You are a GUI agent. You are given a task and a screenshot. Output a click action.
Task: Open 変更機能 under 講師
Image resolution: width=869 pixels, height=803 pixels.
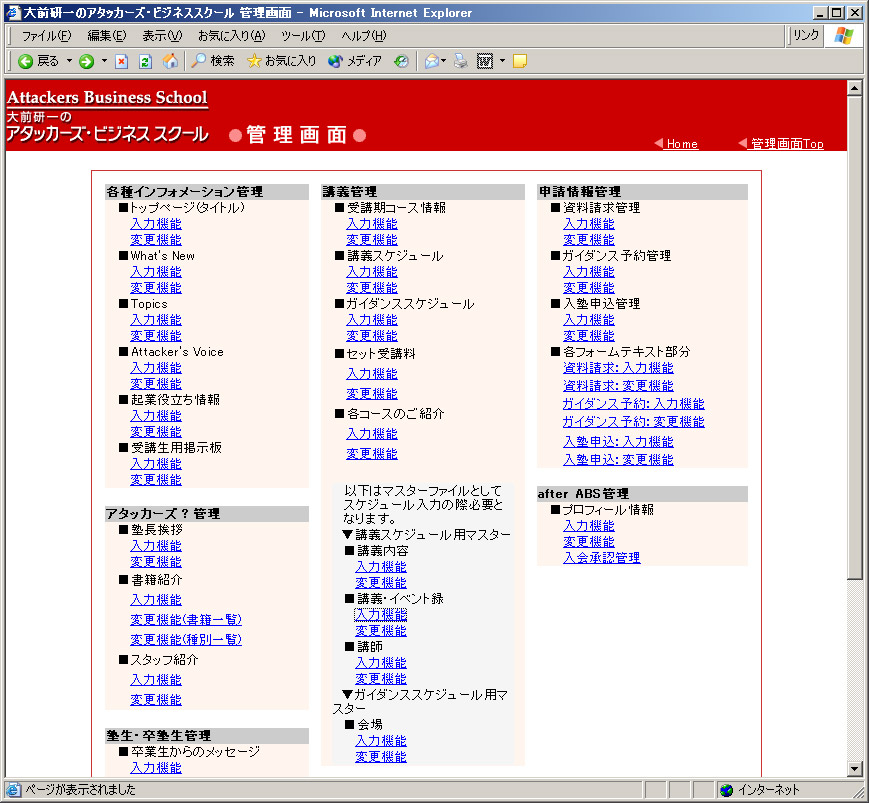[x=381, y=679]
